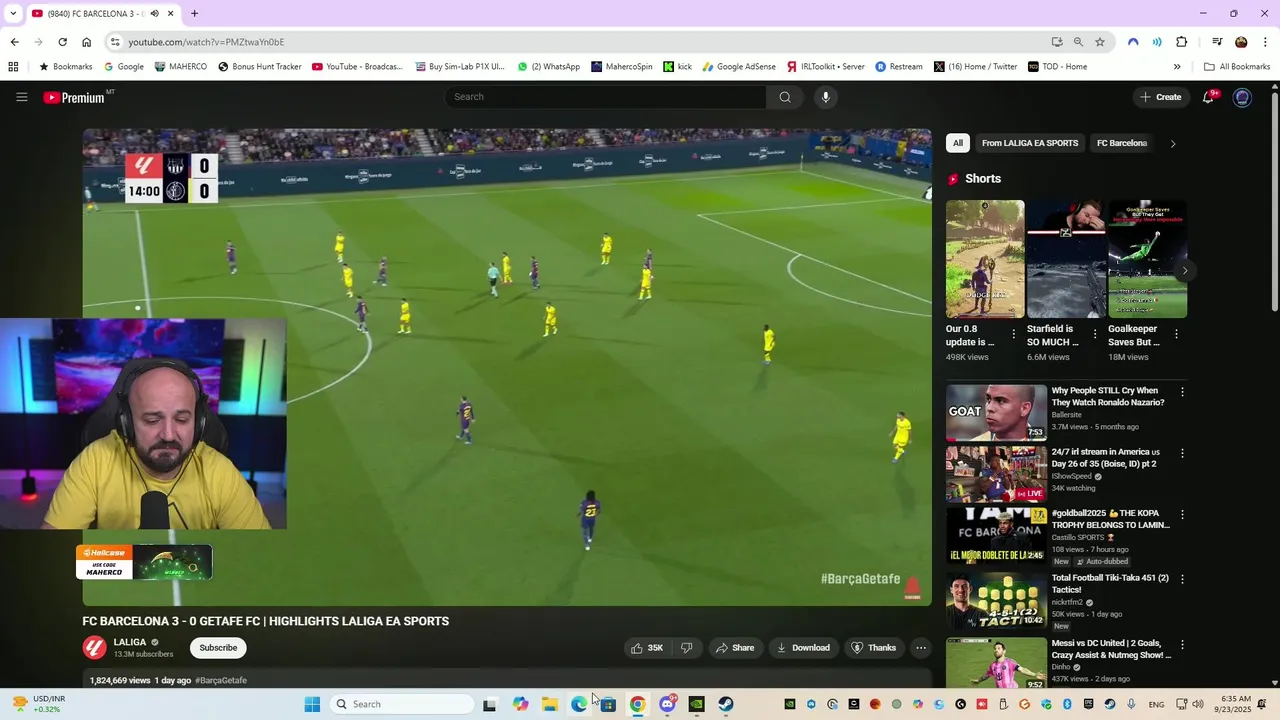Open options for Total Football Tiki-Taka video

pos(1182,579)
